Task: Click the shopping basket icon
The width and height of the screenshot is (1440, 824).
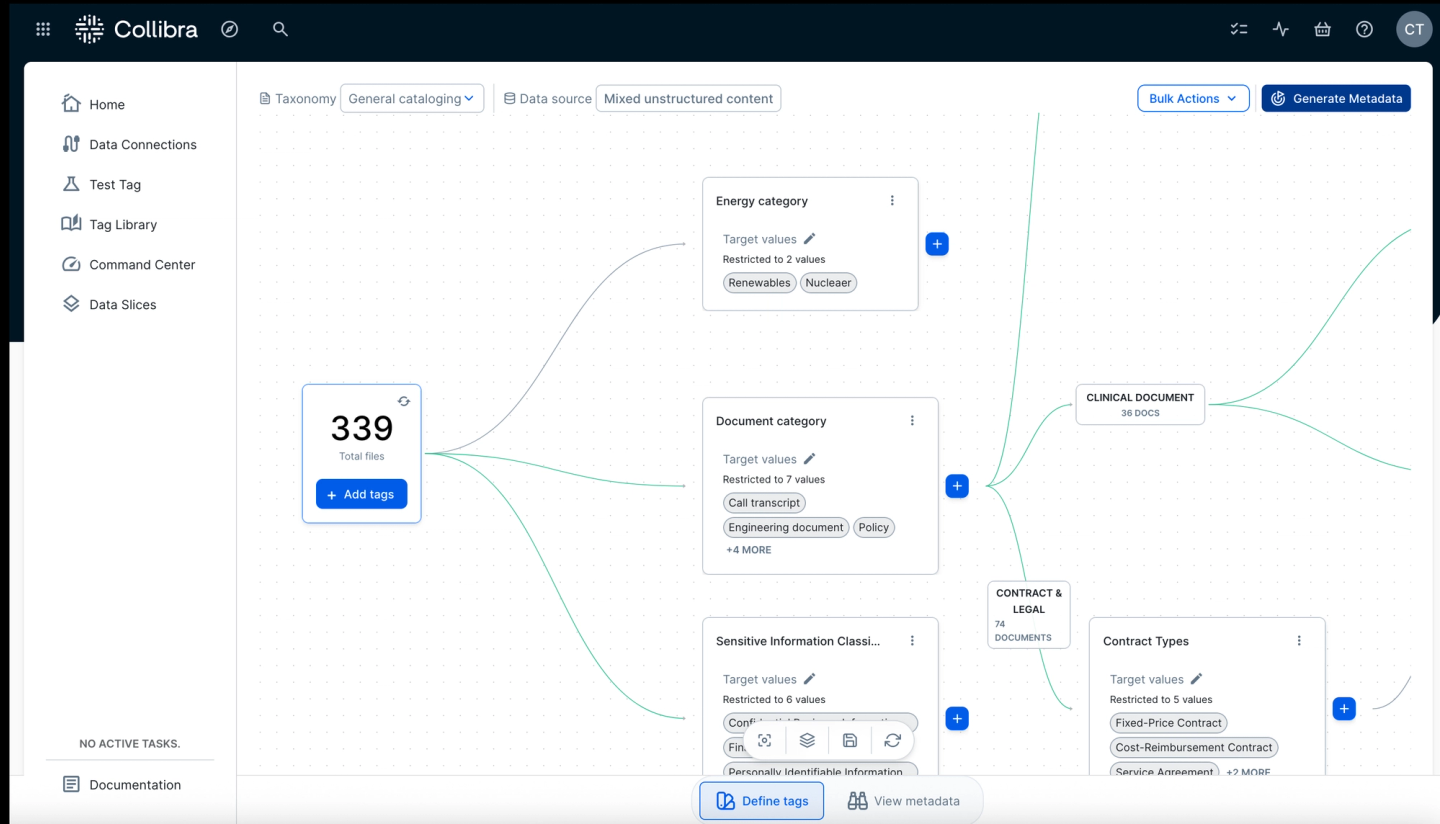Action: tap(1322, 30)
